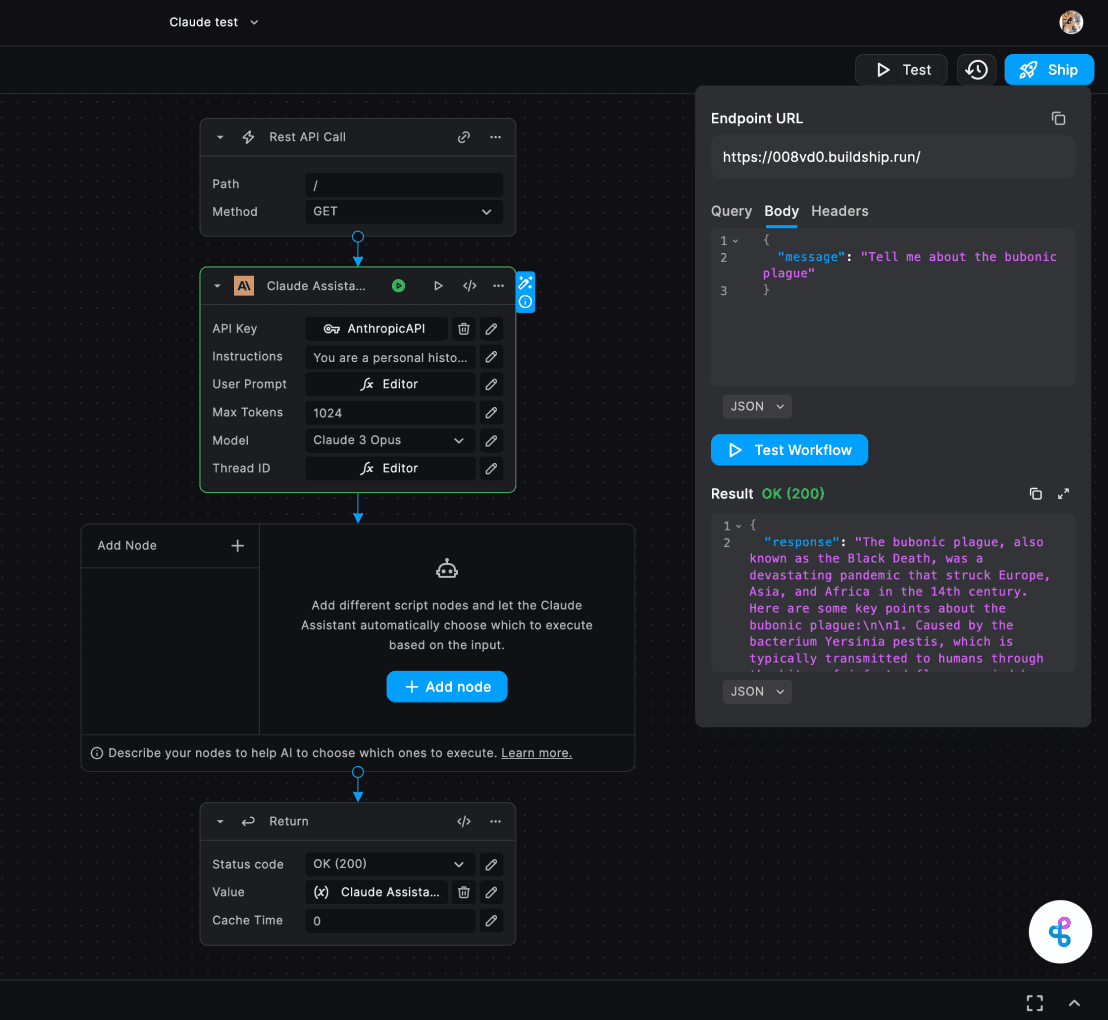Run the Claude Assistant node play icon
1108x1020 pixels.
pos(438,286)
